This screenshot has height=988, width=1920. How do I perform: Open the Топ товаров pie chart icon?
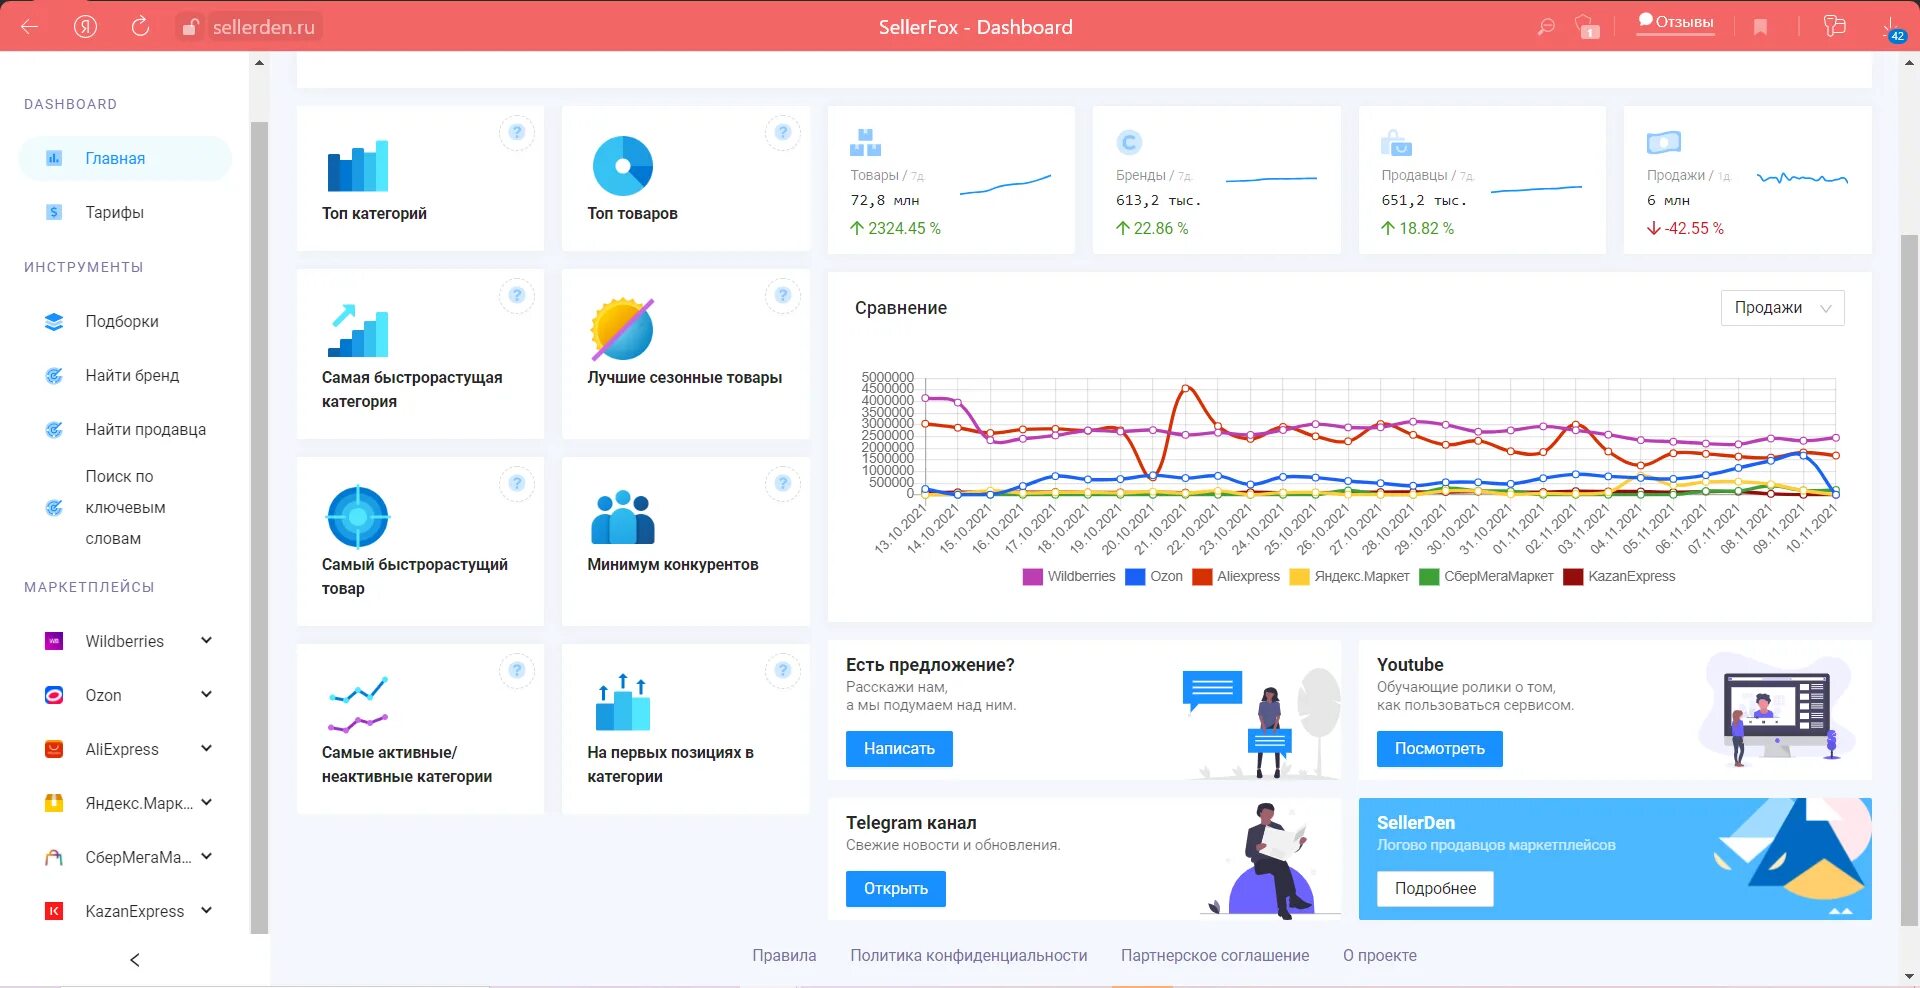click(x=622, y=166)
